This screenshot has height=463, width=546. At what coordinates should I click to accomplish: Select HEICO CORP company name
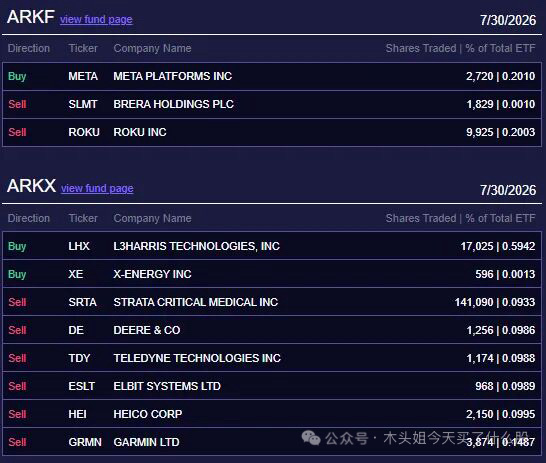click(x=148, y=414)
